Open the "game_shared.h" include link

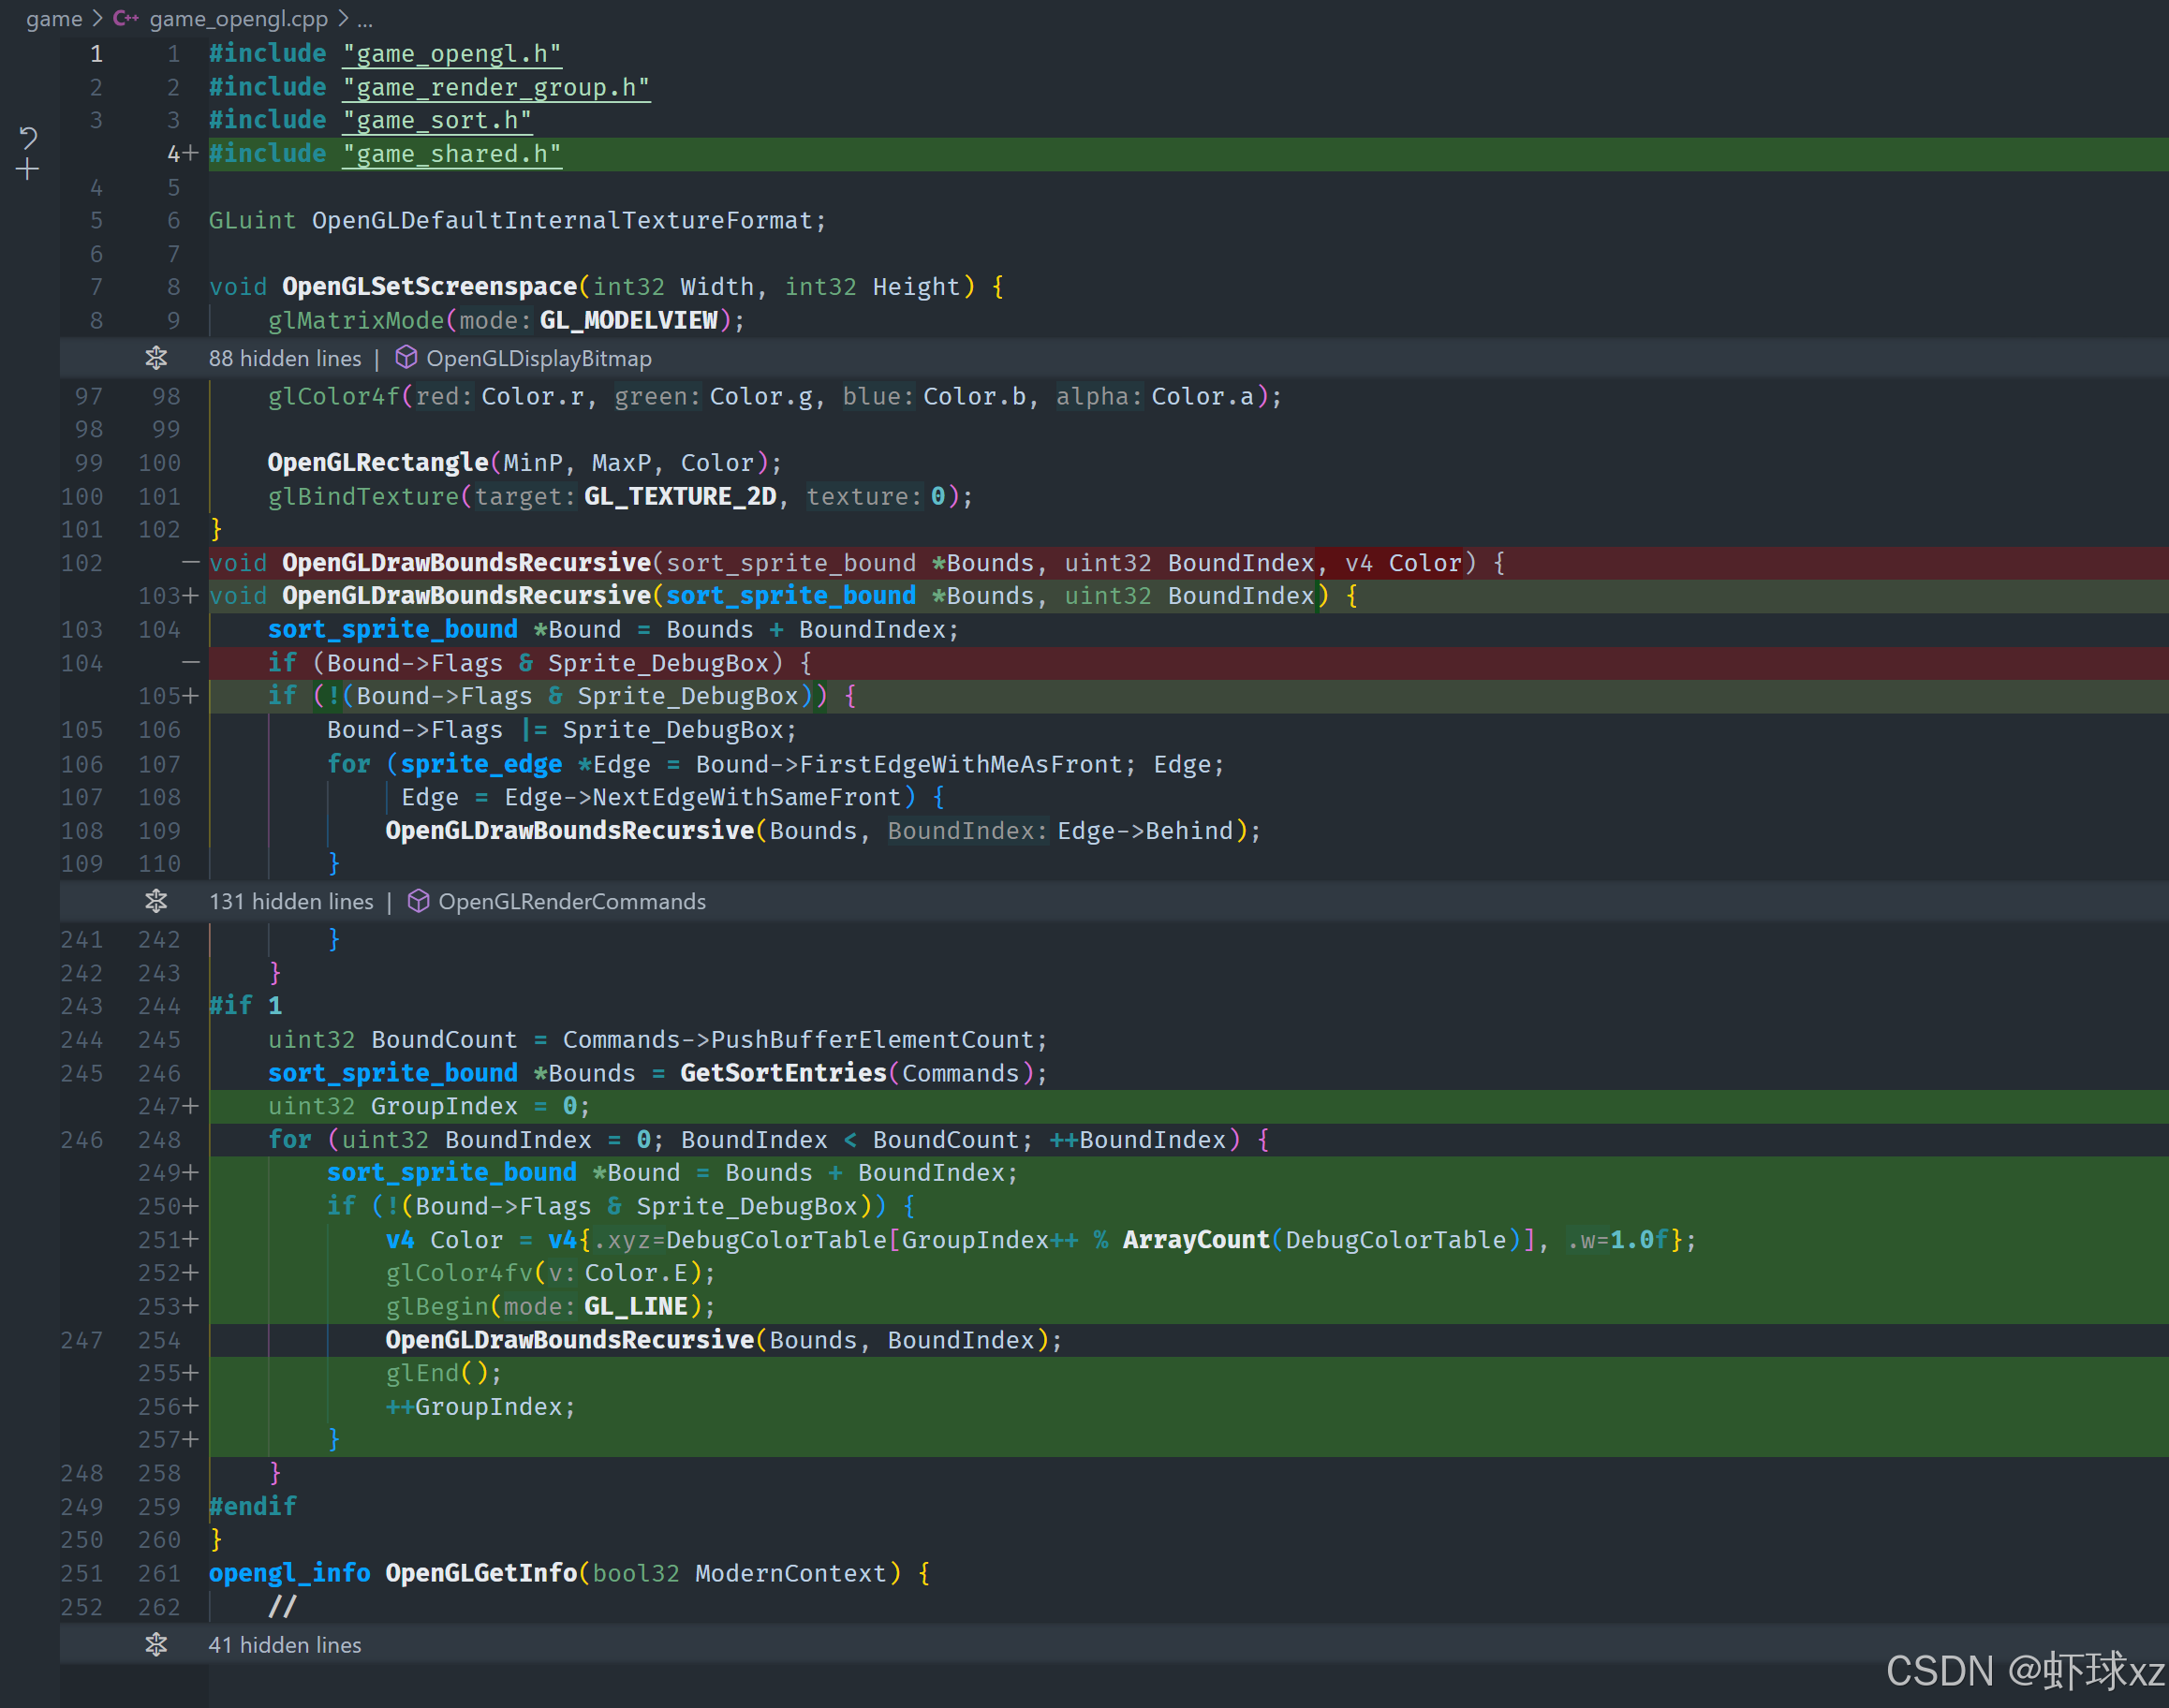click(451, 154)
